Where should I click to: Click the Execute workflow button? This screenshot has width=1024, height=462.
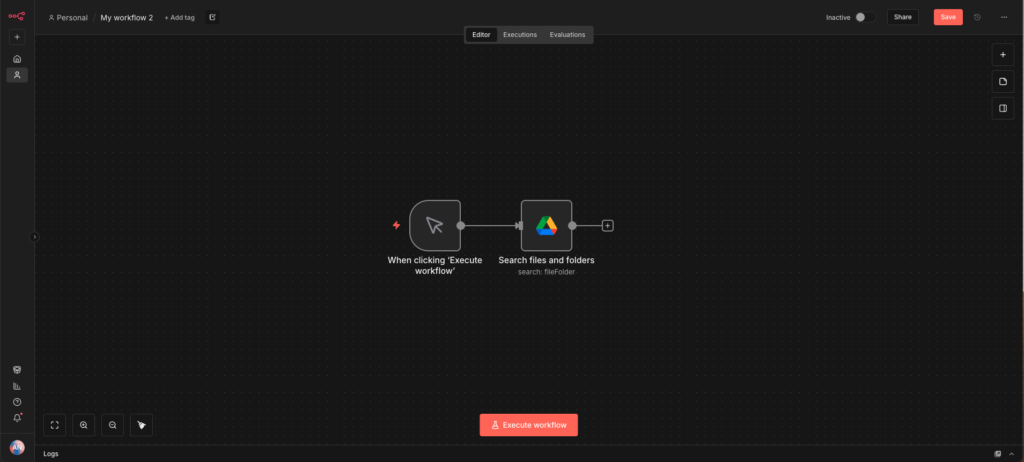tap(528, 425)
